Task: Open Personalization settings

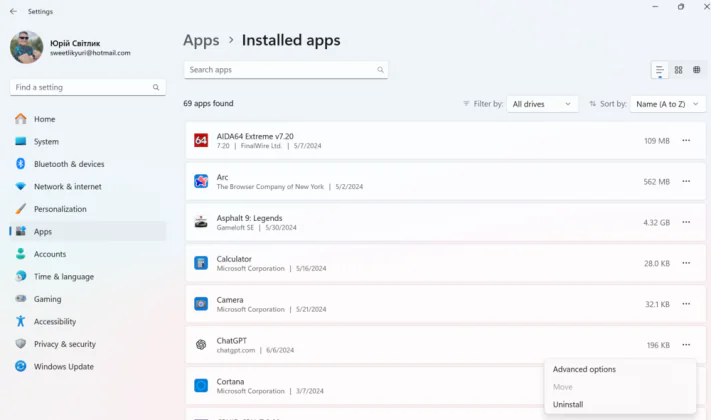Action: tap(88, 209)
